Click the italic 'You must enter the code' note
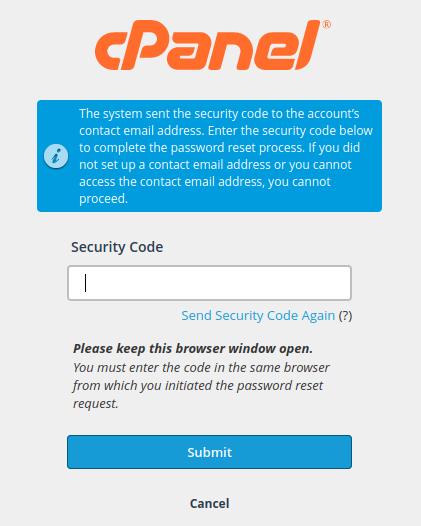Viewport: 421px width, 526px height. [201, 385]
